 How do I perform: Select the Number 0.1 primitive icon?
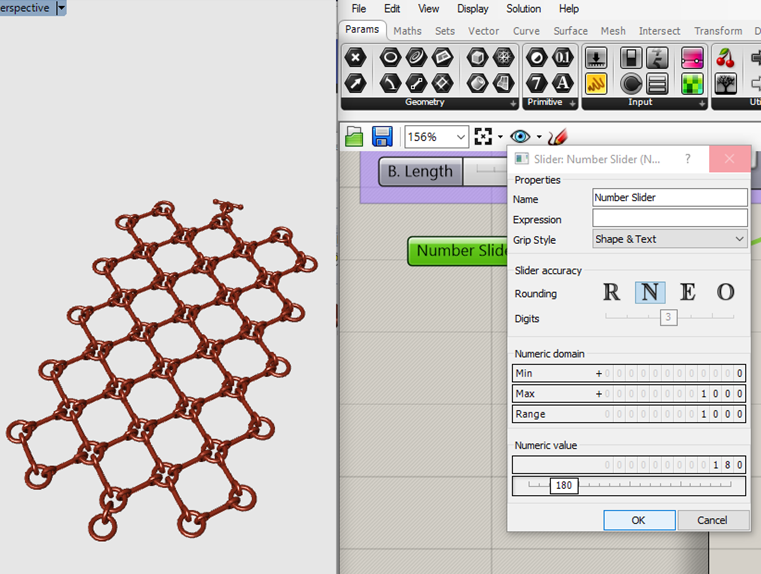tap(562, 58)
